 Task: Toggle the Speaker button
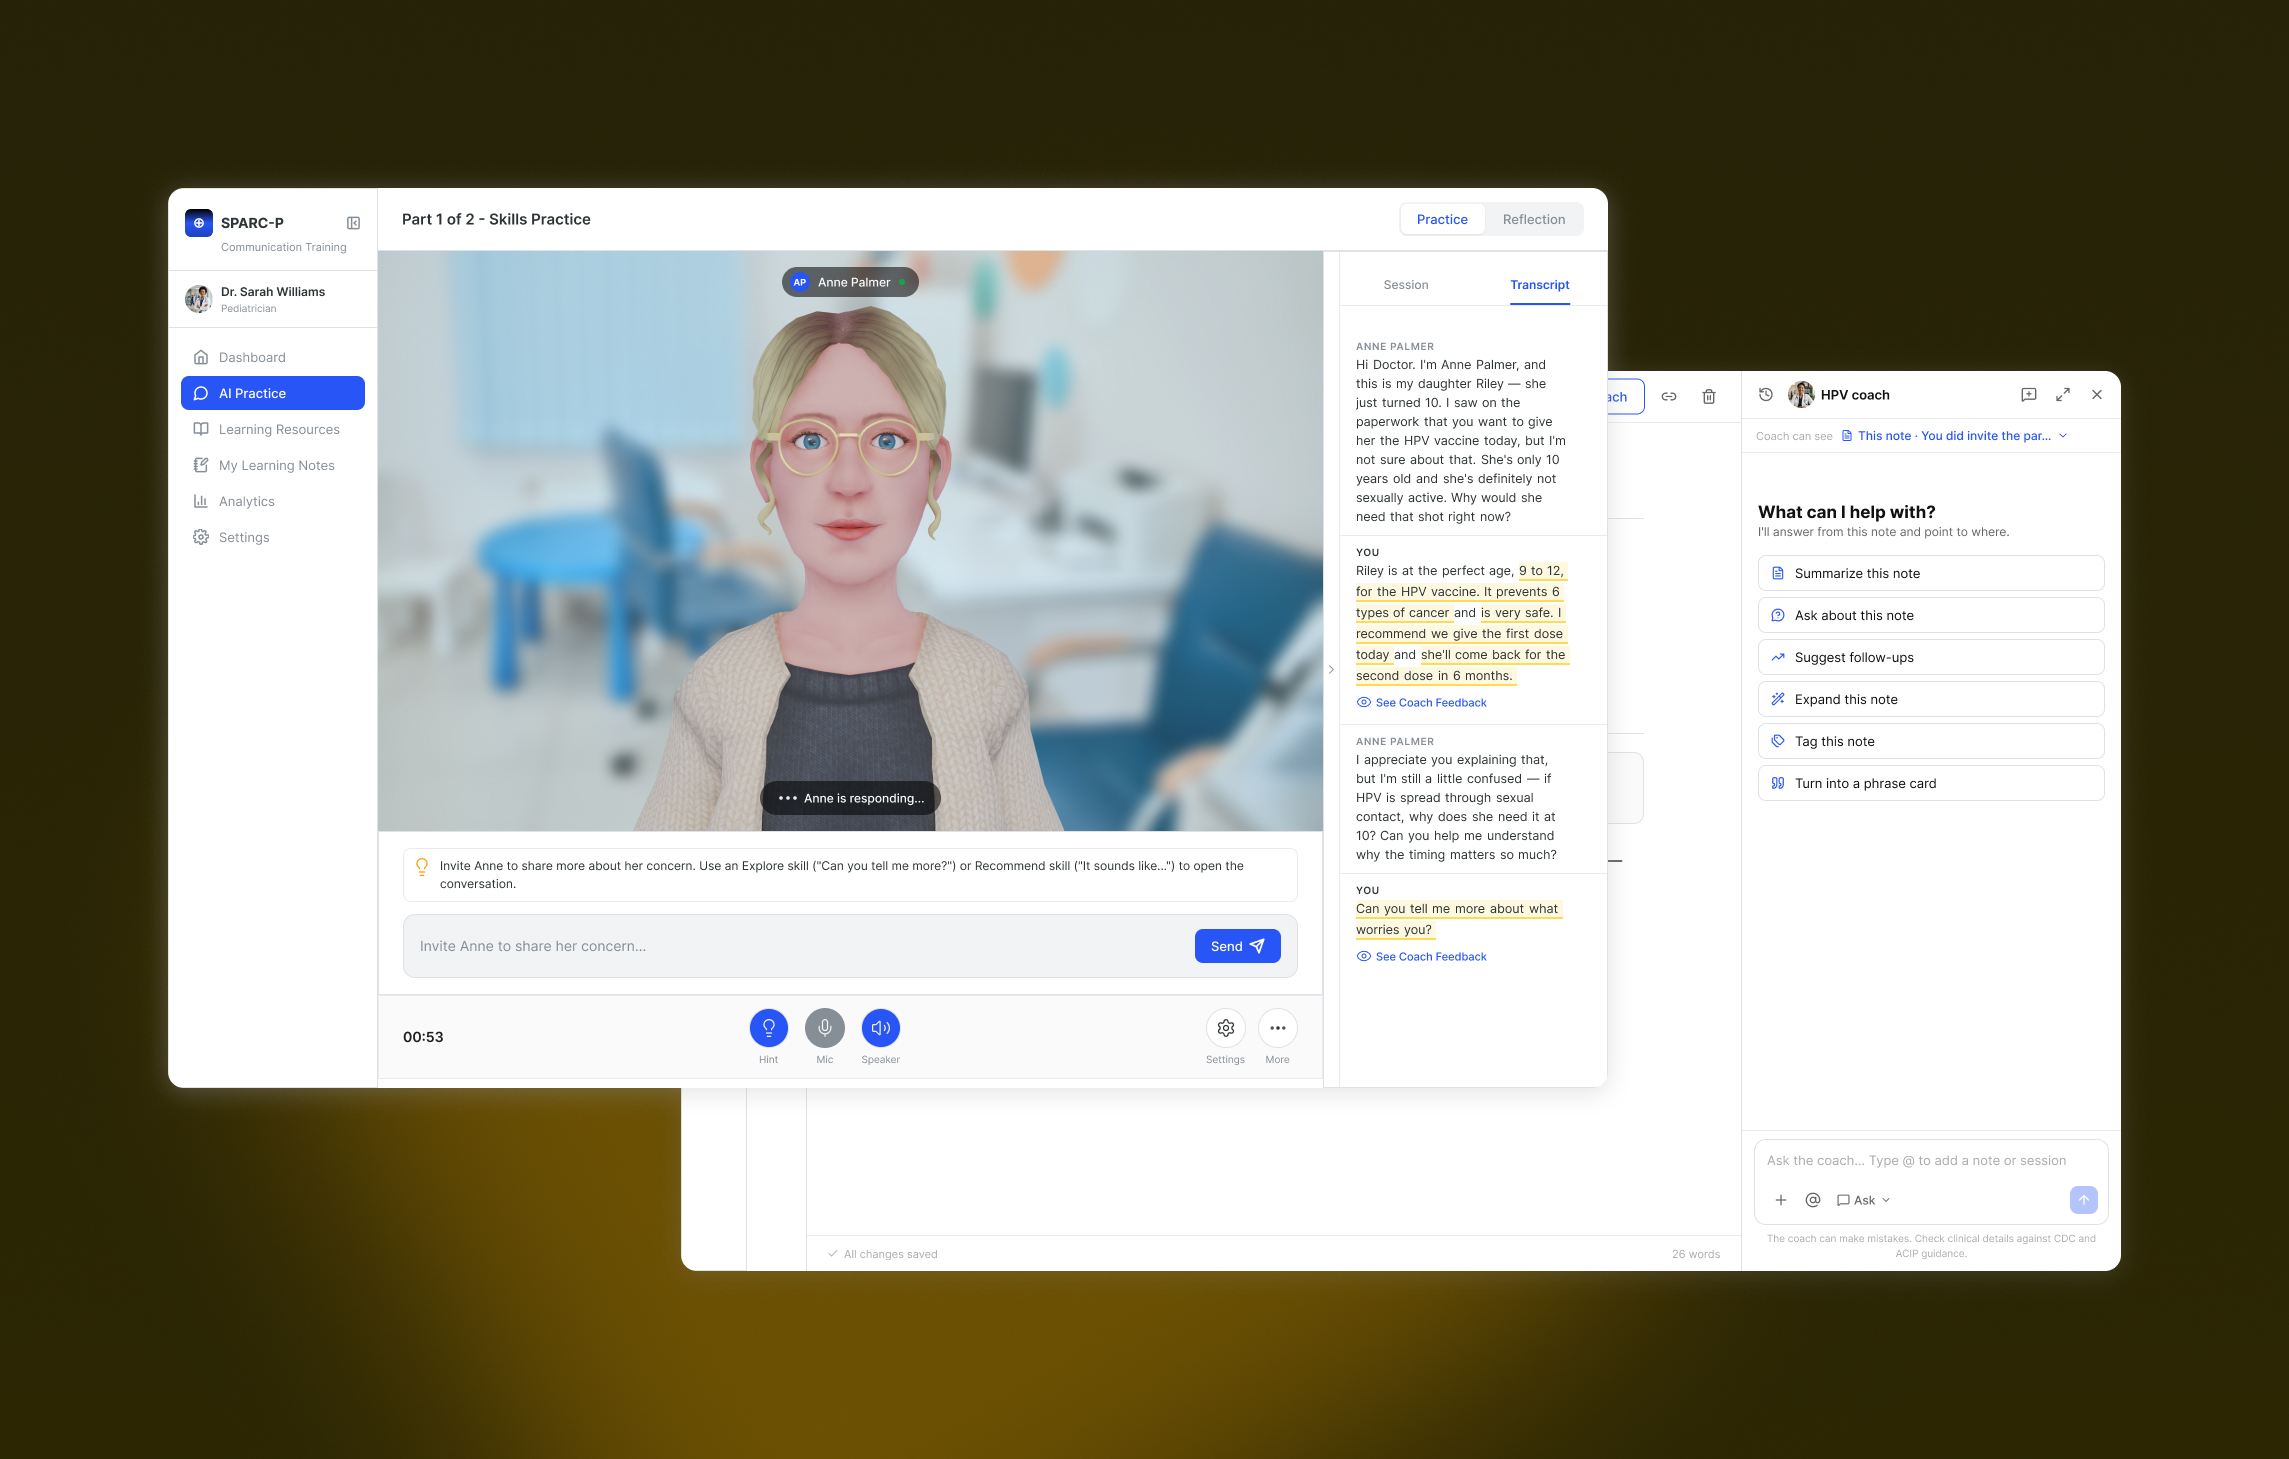[x=880, y=1028]
